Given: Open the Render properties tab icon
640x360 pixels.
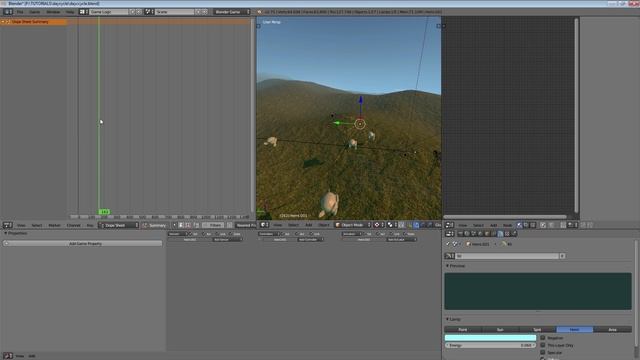Looking at the screenshot, I should click(460, 234).
